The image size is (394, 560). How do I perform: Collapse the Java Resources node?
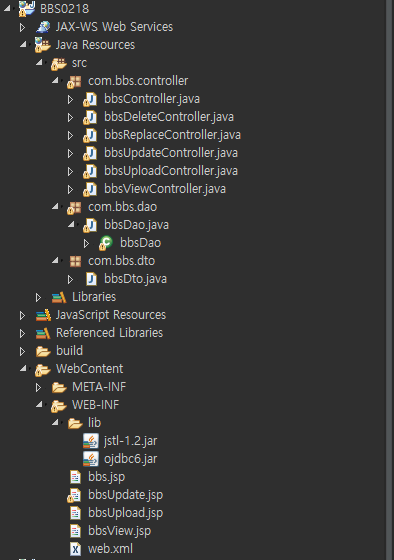(23, 44)
